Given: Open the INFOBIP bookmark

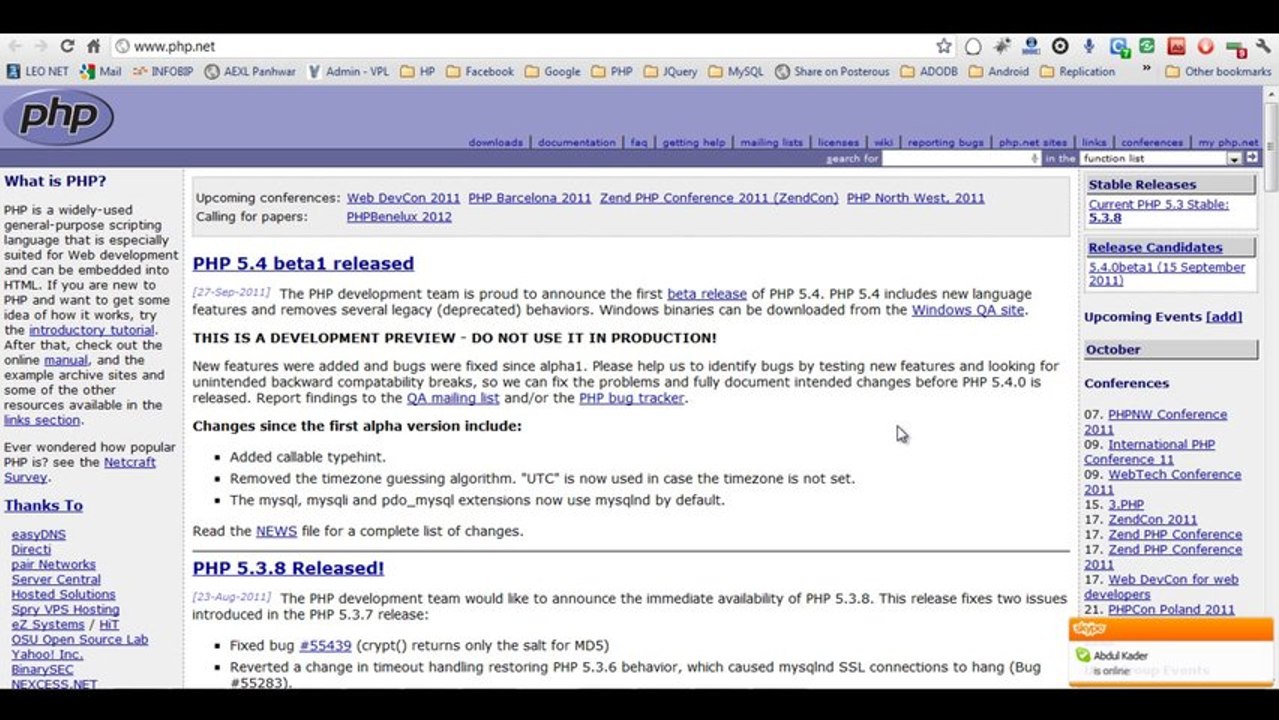Looking at the screenshot, I should 162,72.
